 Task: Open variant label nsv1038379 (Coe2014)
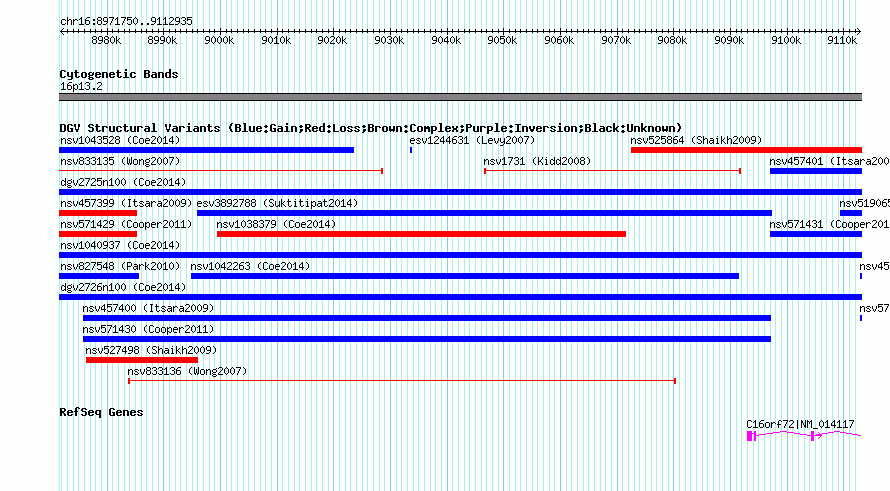[276, 224]
